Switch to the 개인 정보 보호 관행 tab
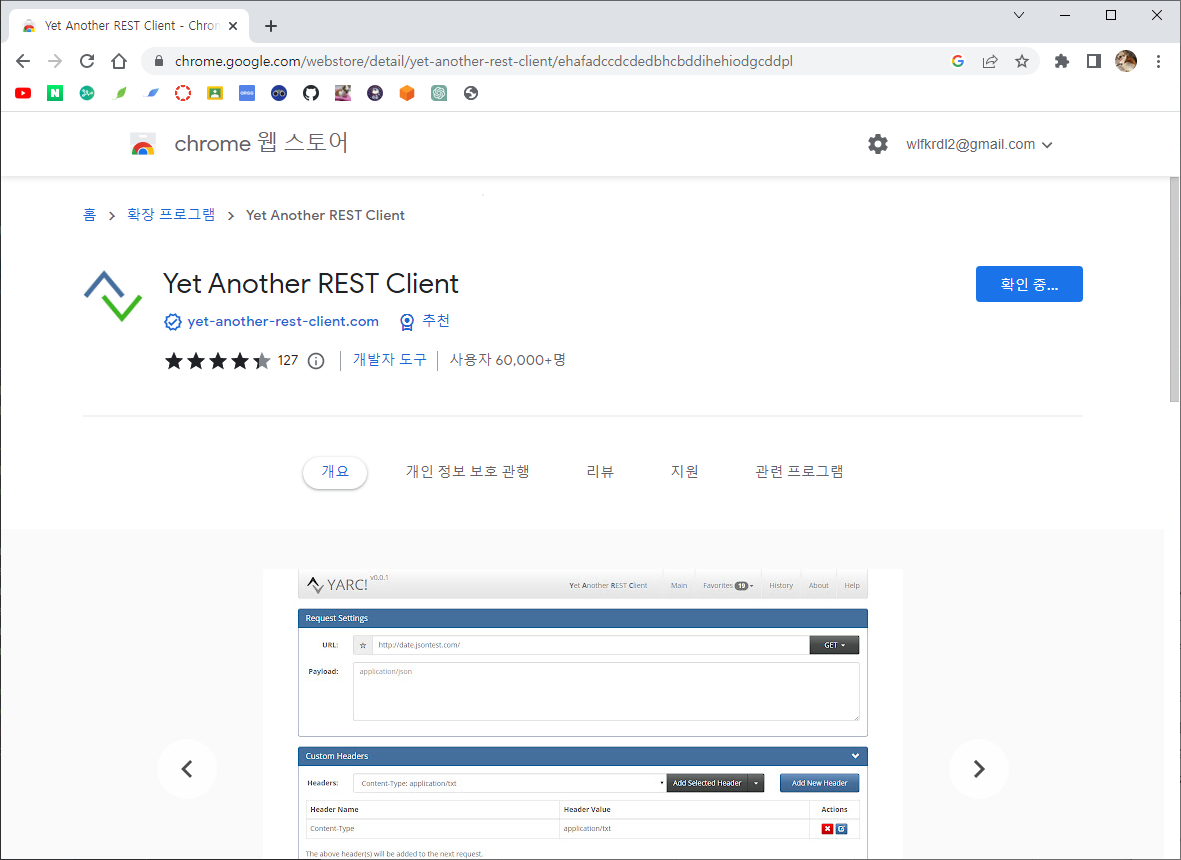 (468, 472)
